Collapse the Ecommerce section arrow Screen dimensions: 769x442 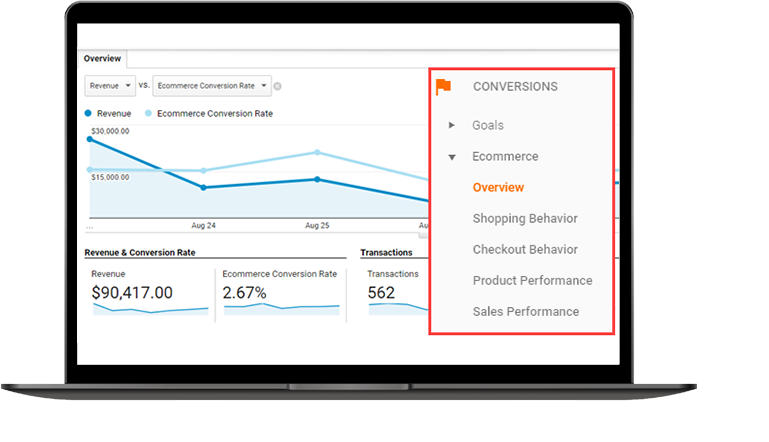(452, 157)
